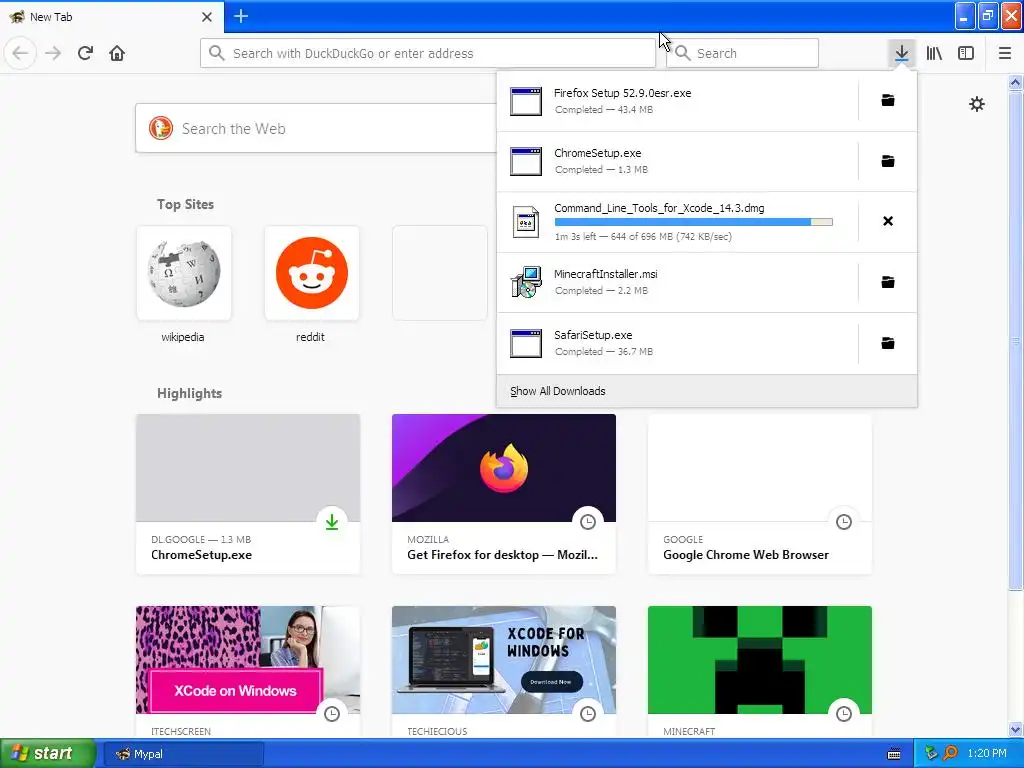
Task: Click the history clock on Mozilla card
Action: 588,522
